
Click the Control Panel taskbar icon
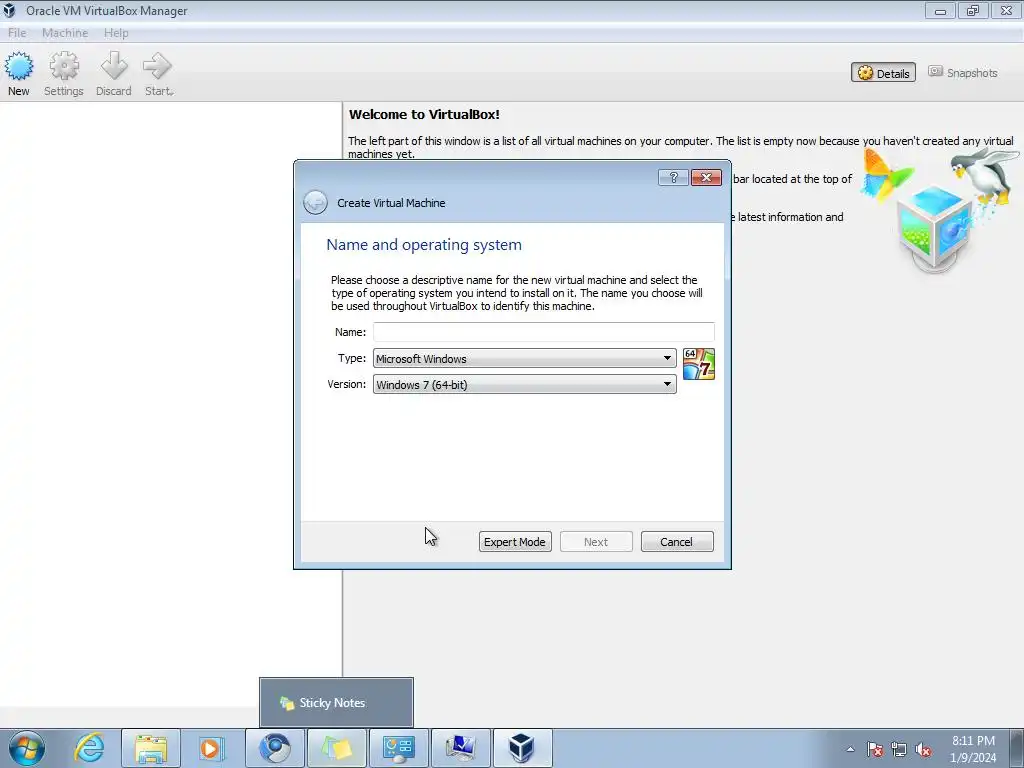tap(398, 748)
